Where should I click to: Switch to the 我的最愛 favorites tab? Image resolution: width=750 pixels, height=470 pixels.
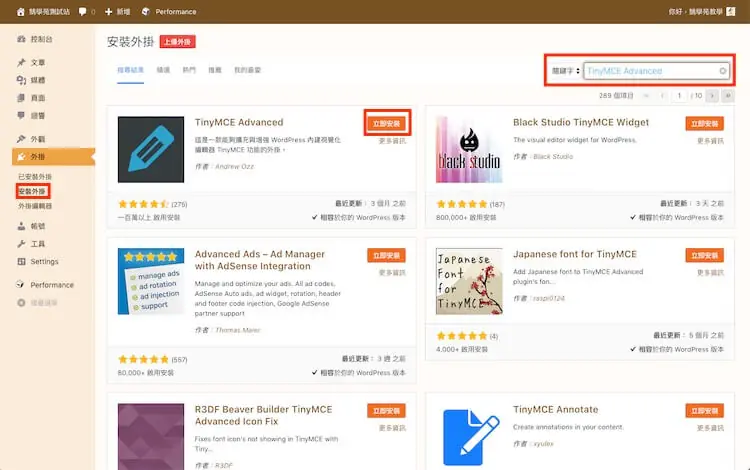(247, 70)
